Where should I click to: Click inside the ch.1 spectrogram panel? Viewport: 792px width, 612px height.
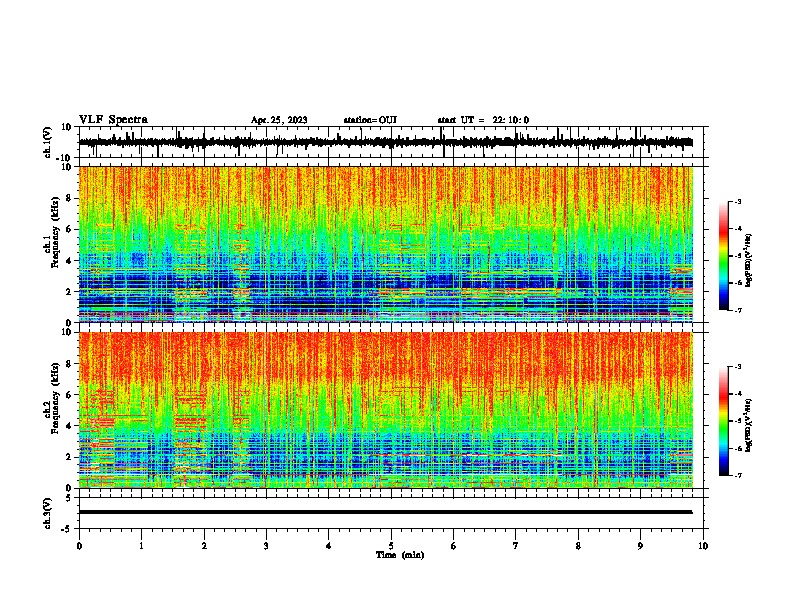[385, 244]
